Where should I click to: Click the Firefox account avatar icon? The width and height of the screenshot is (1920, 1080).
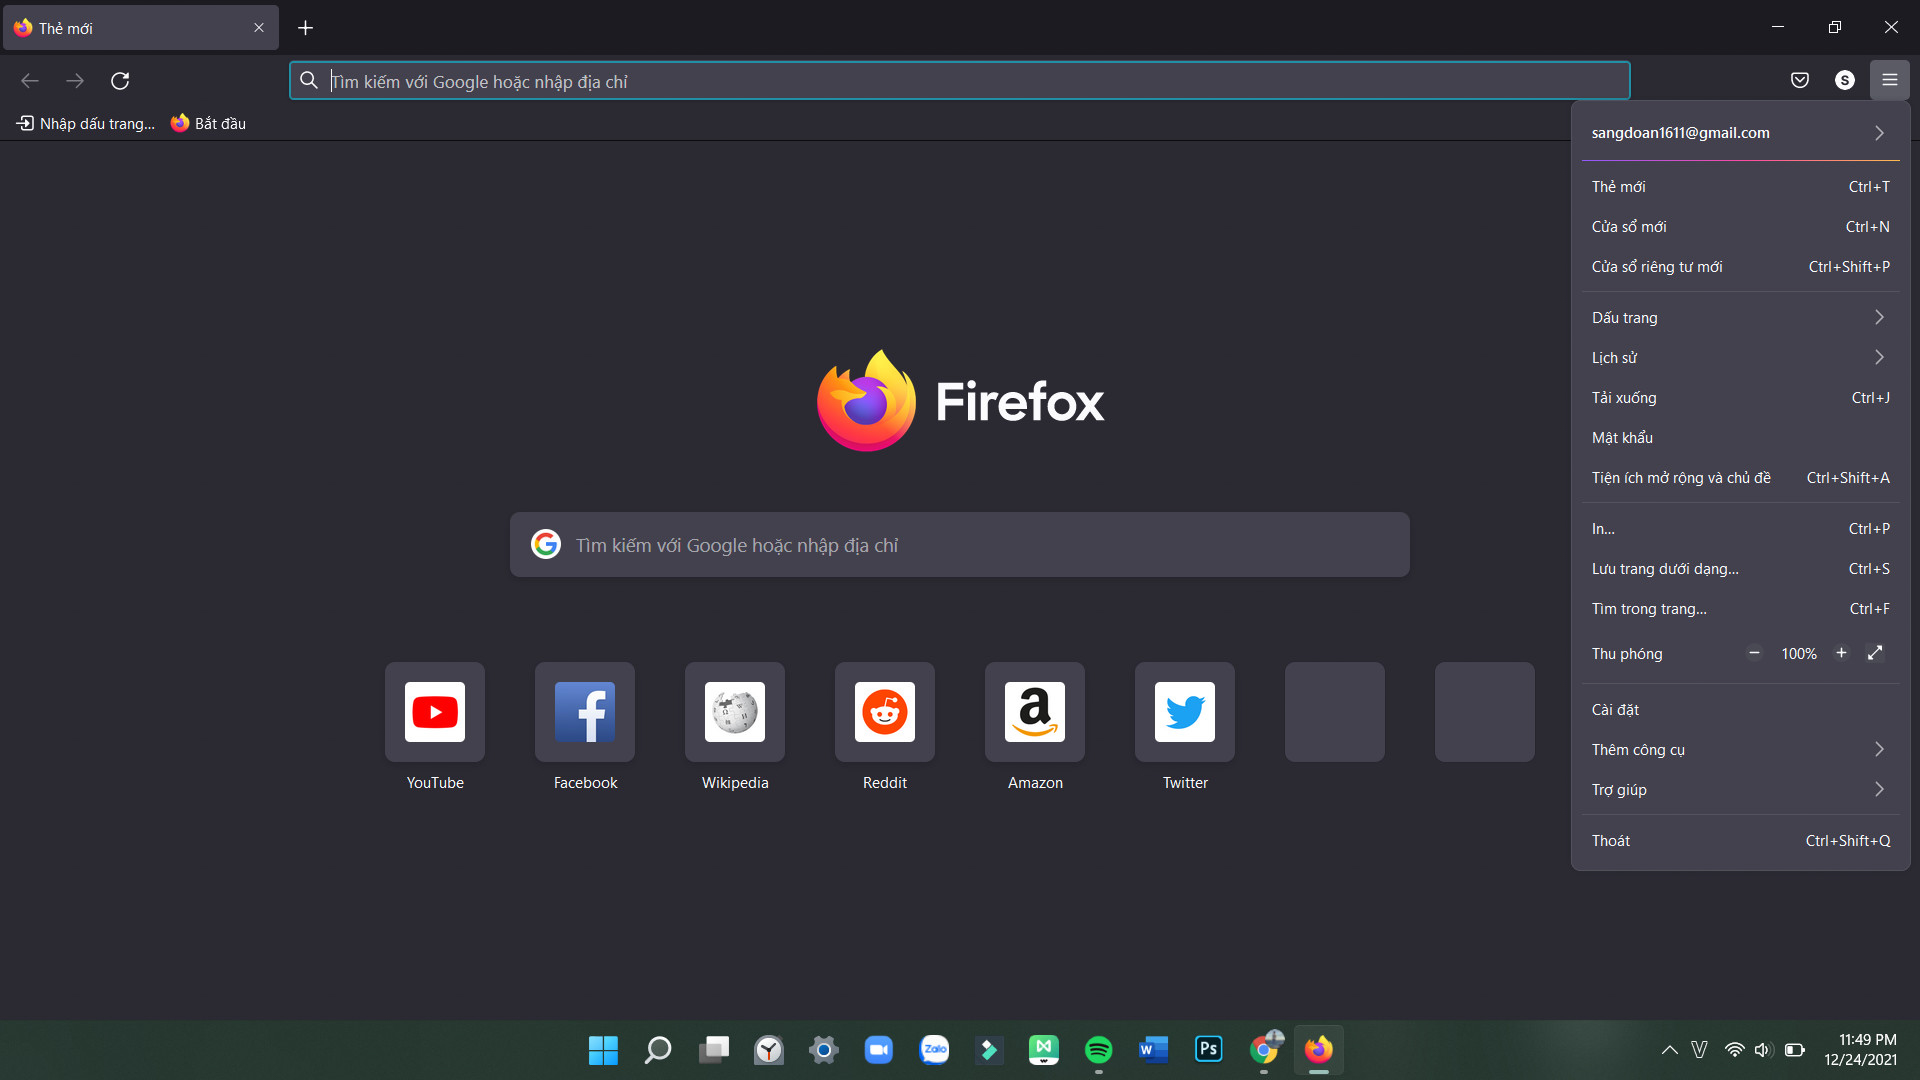1844,80
